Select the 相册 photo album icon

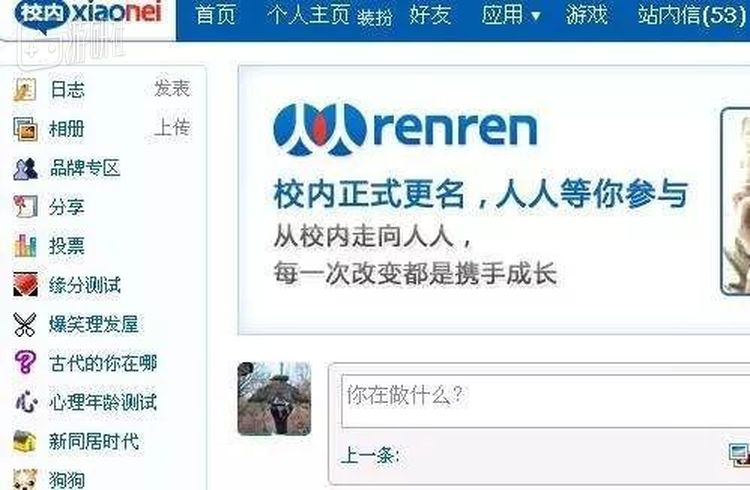[25, 129]
